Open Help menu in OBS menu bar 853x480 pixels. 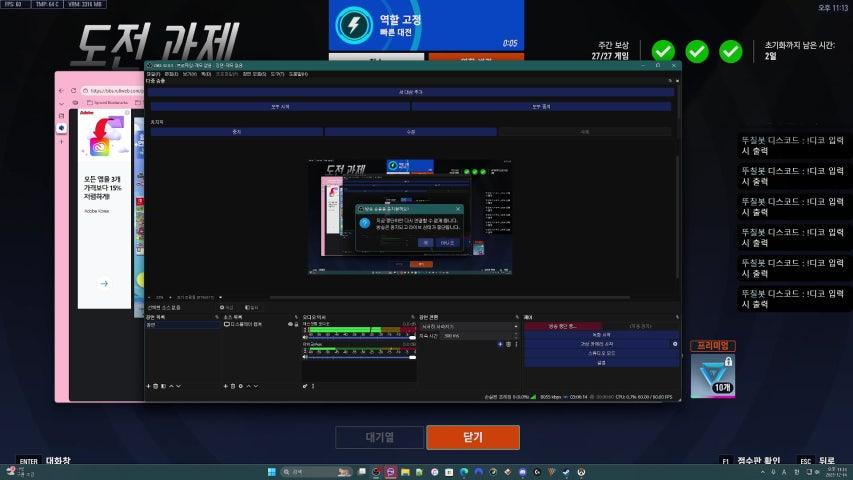[298, 74]
